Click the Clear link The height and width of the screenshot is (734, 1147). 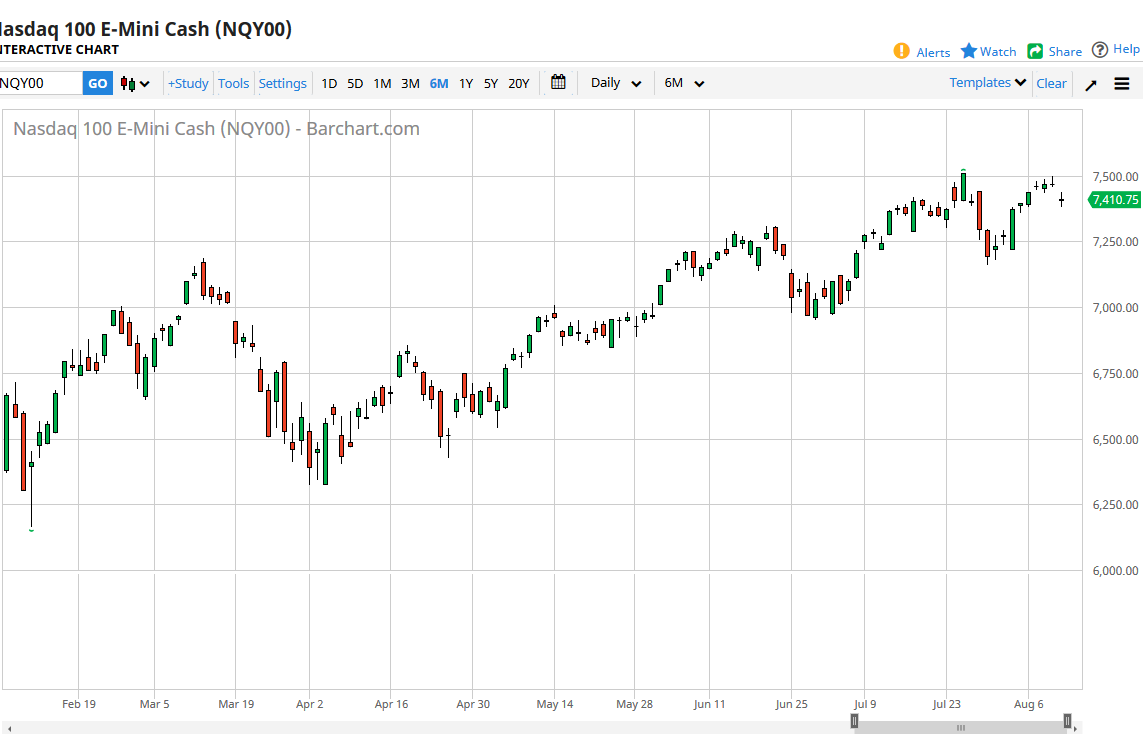coord(1051,84)
